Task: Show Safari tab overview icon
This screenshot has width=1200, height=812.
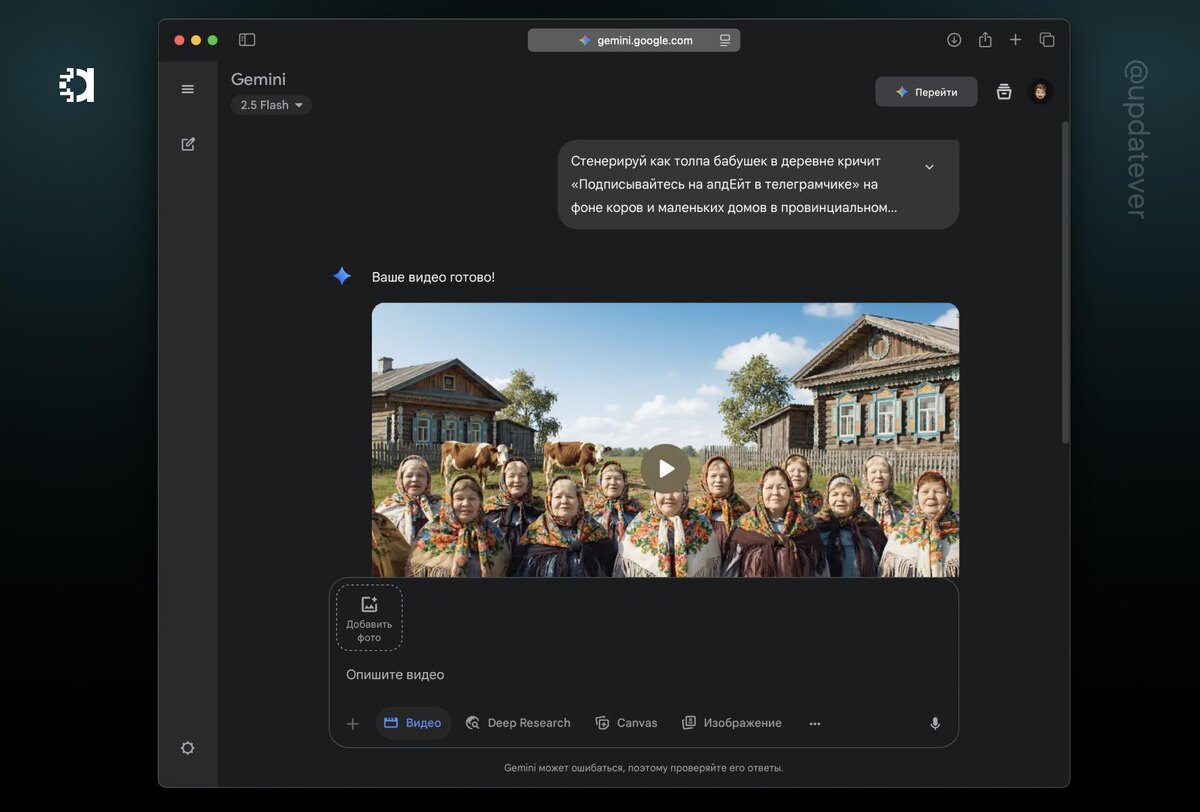Action: (x=1047, y=40)
